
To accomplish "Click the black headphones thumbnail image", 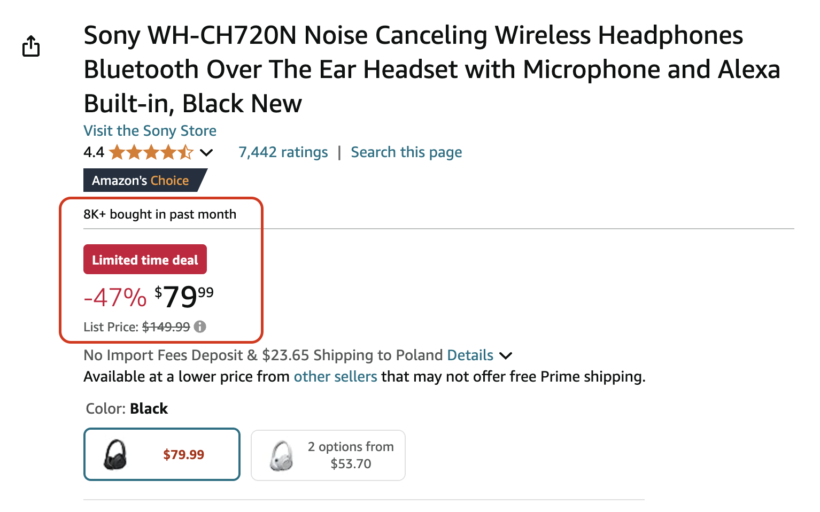I will click(116, 455).
